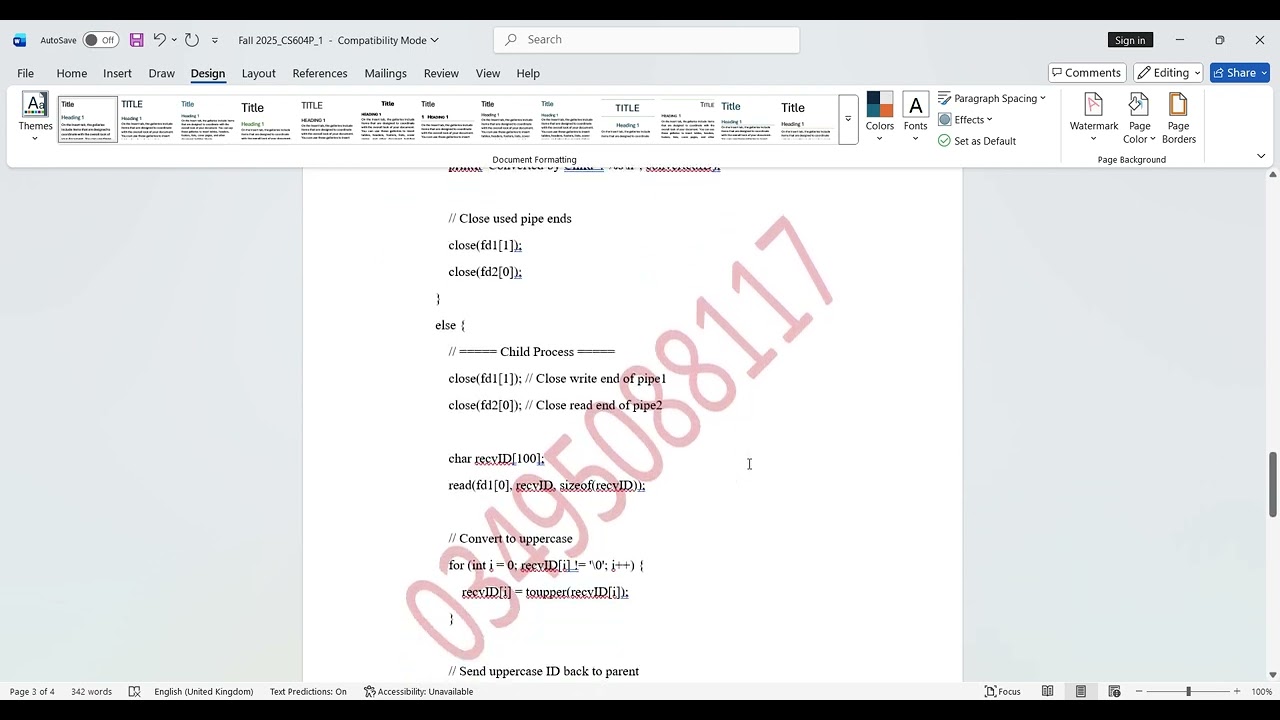This screenshot has height=720, width=1280.
Task: Click the proofing errors book icon
Action: click(x=134, y=691)
